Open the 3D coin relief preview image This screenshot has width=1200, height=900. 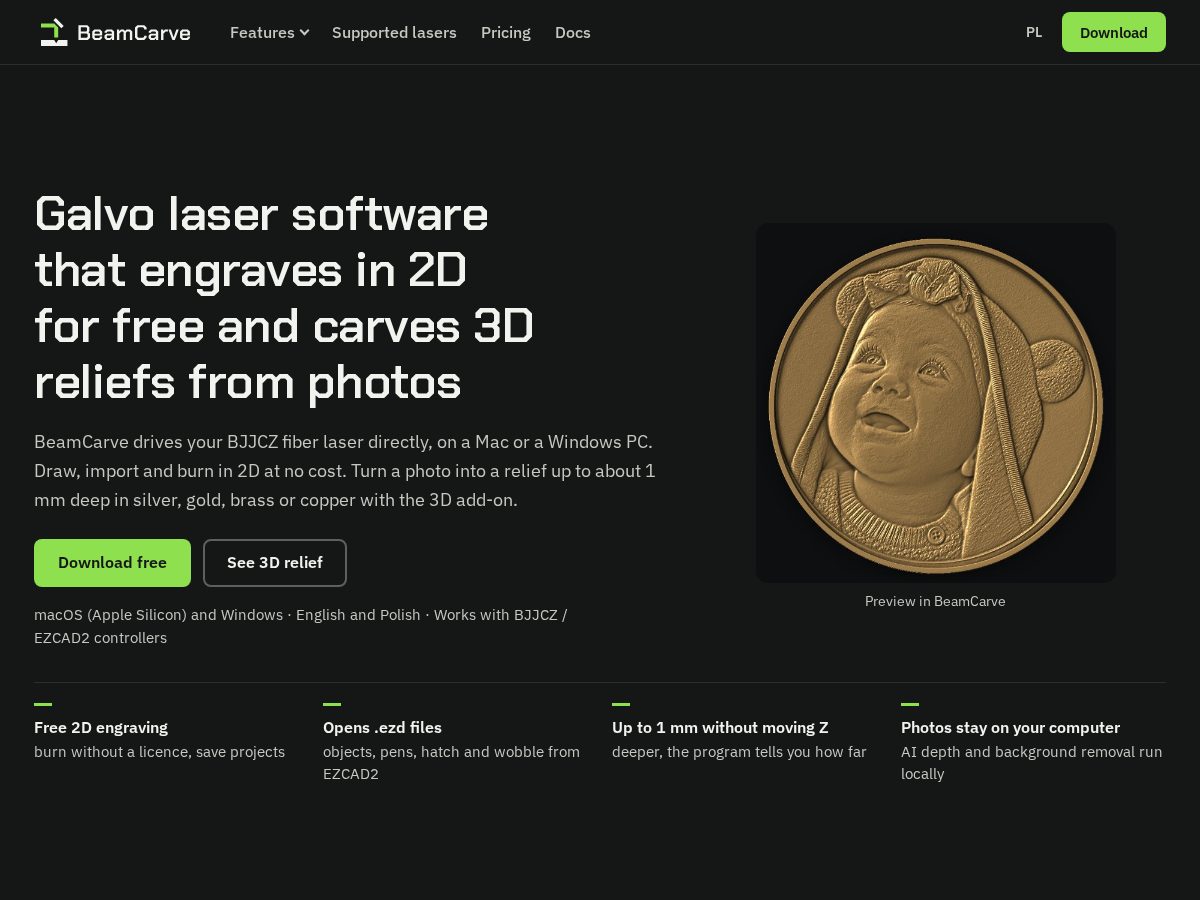(x=935, y=403)
